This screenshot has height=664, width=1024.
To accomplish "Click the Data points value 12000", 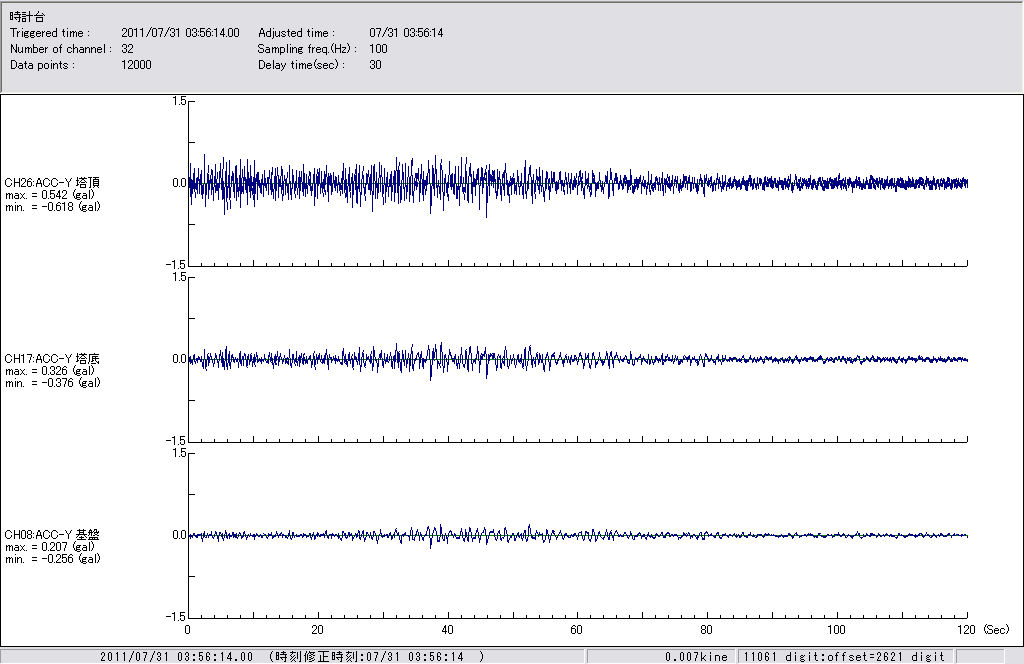I will (136, 65).
